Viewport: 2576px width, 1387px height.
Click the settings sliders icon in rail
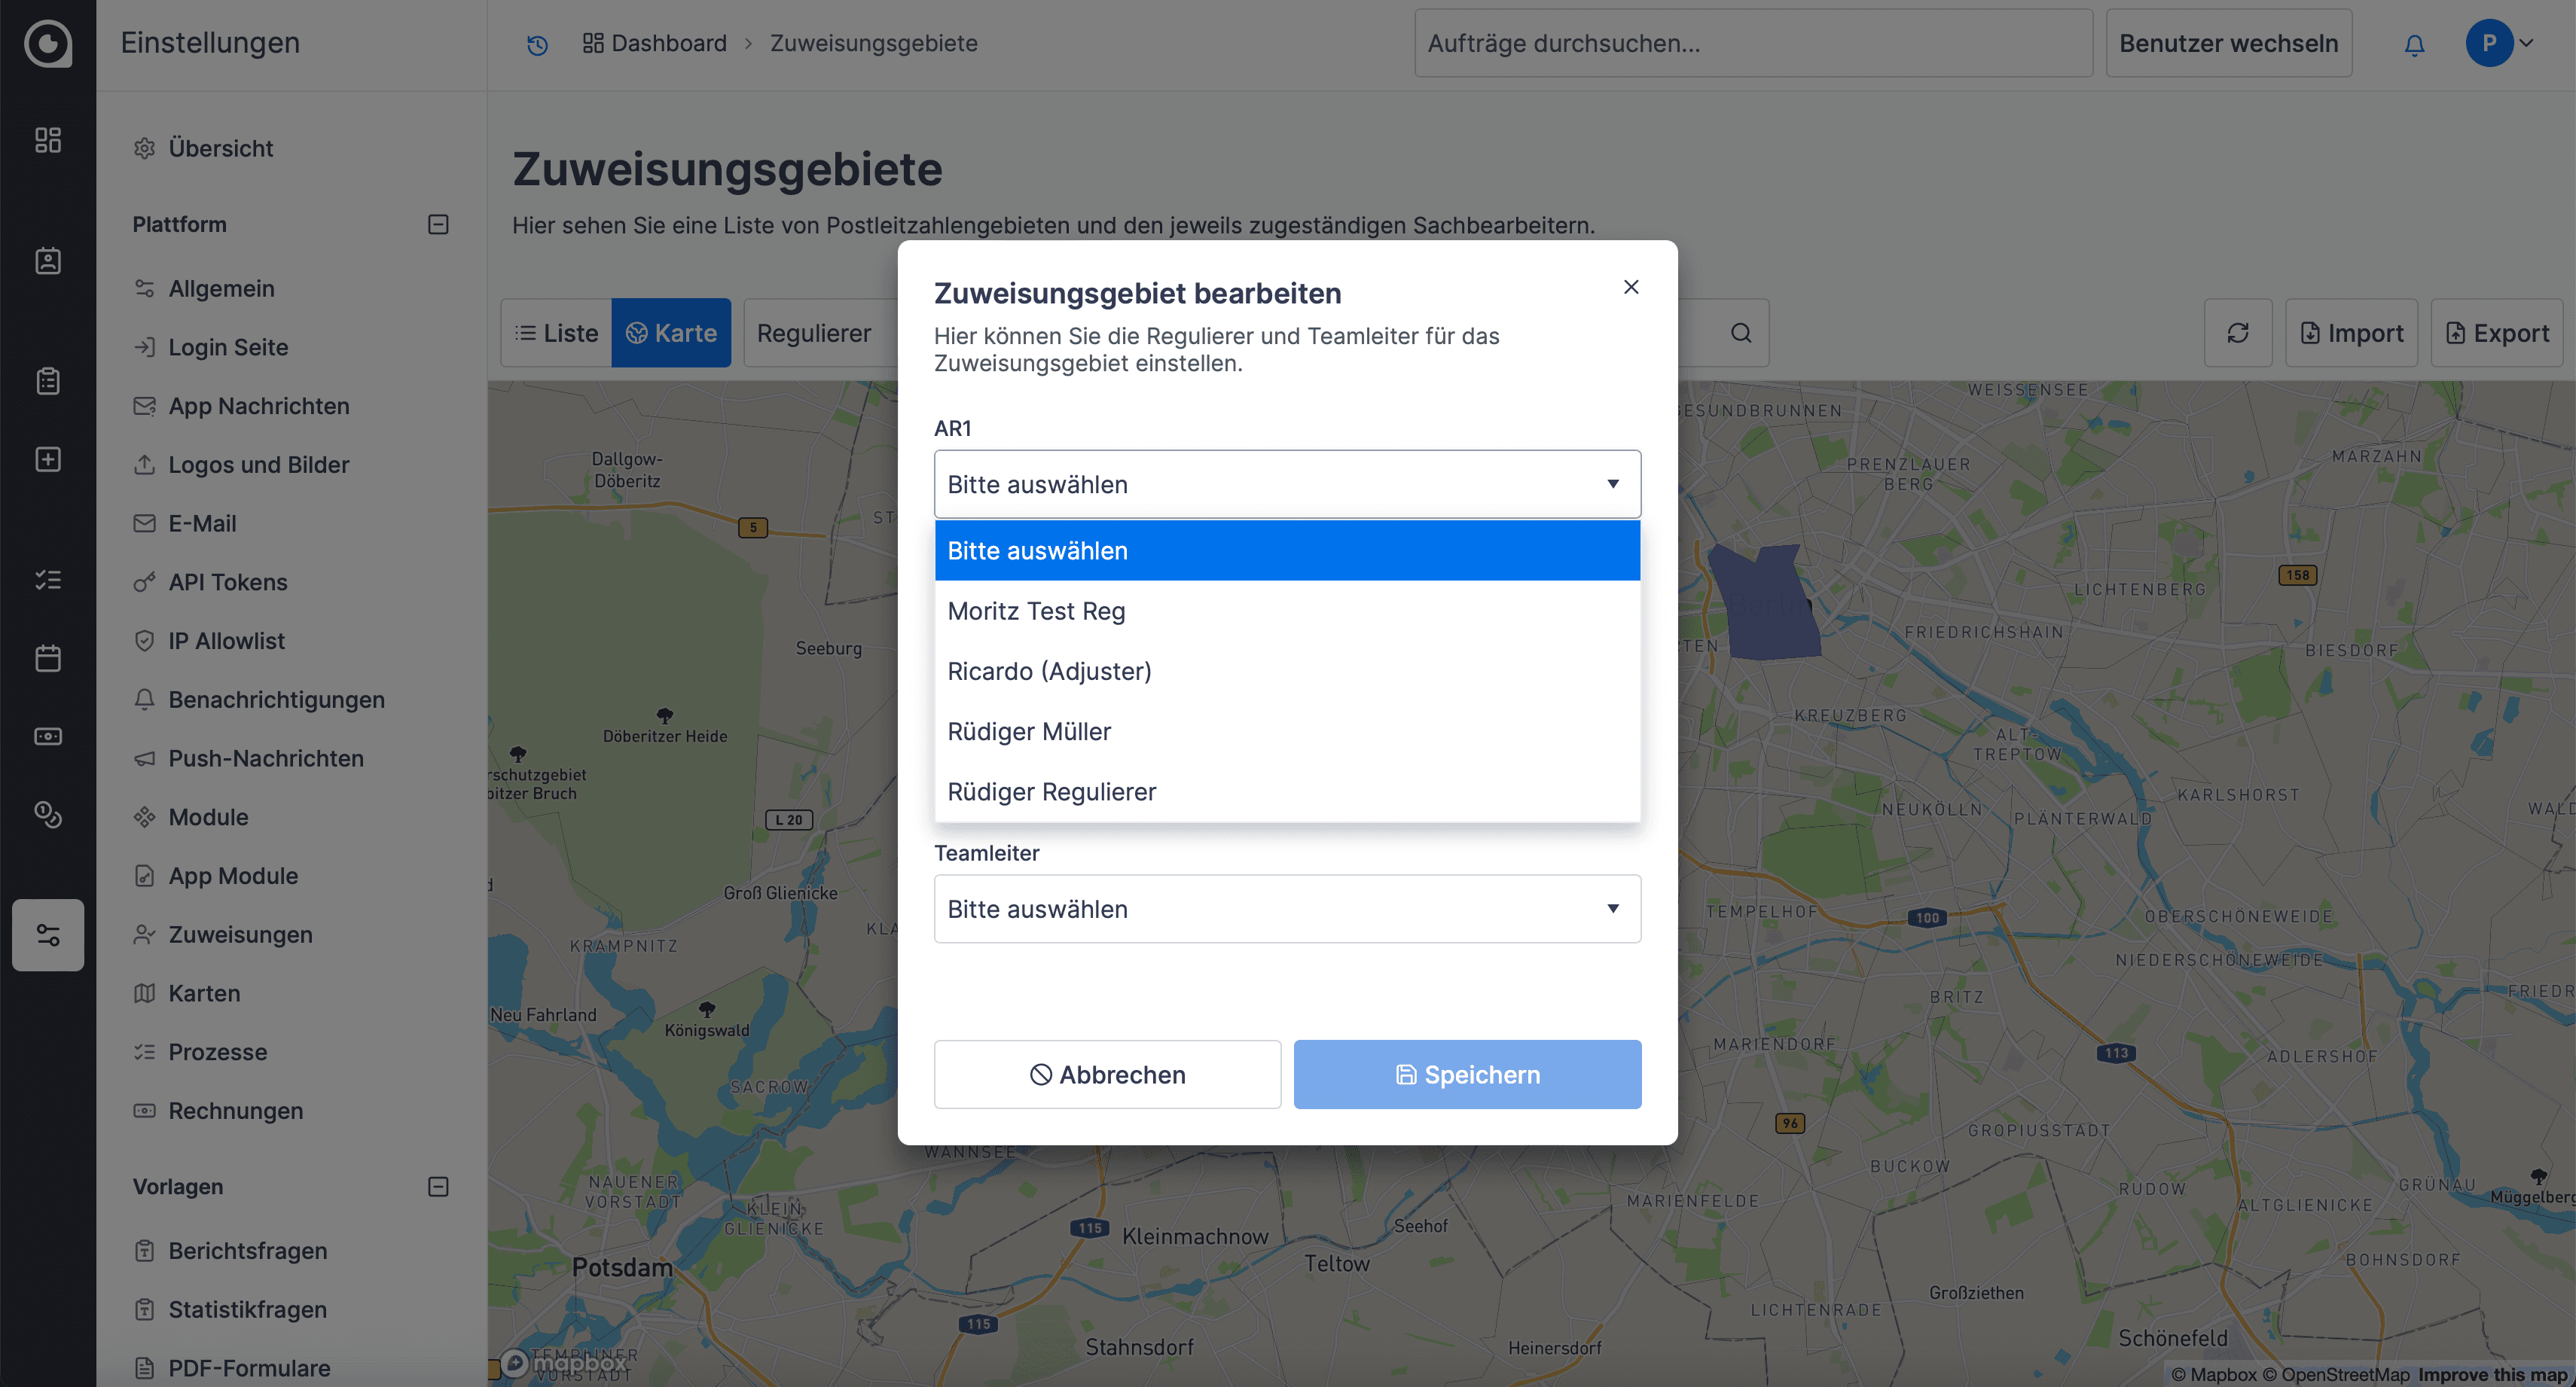click(48, 935)
